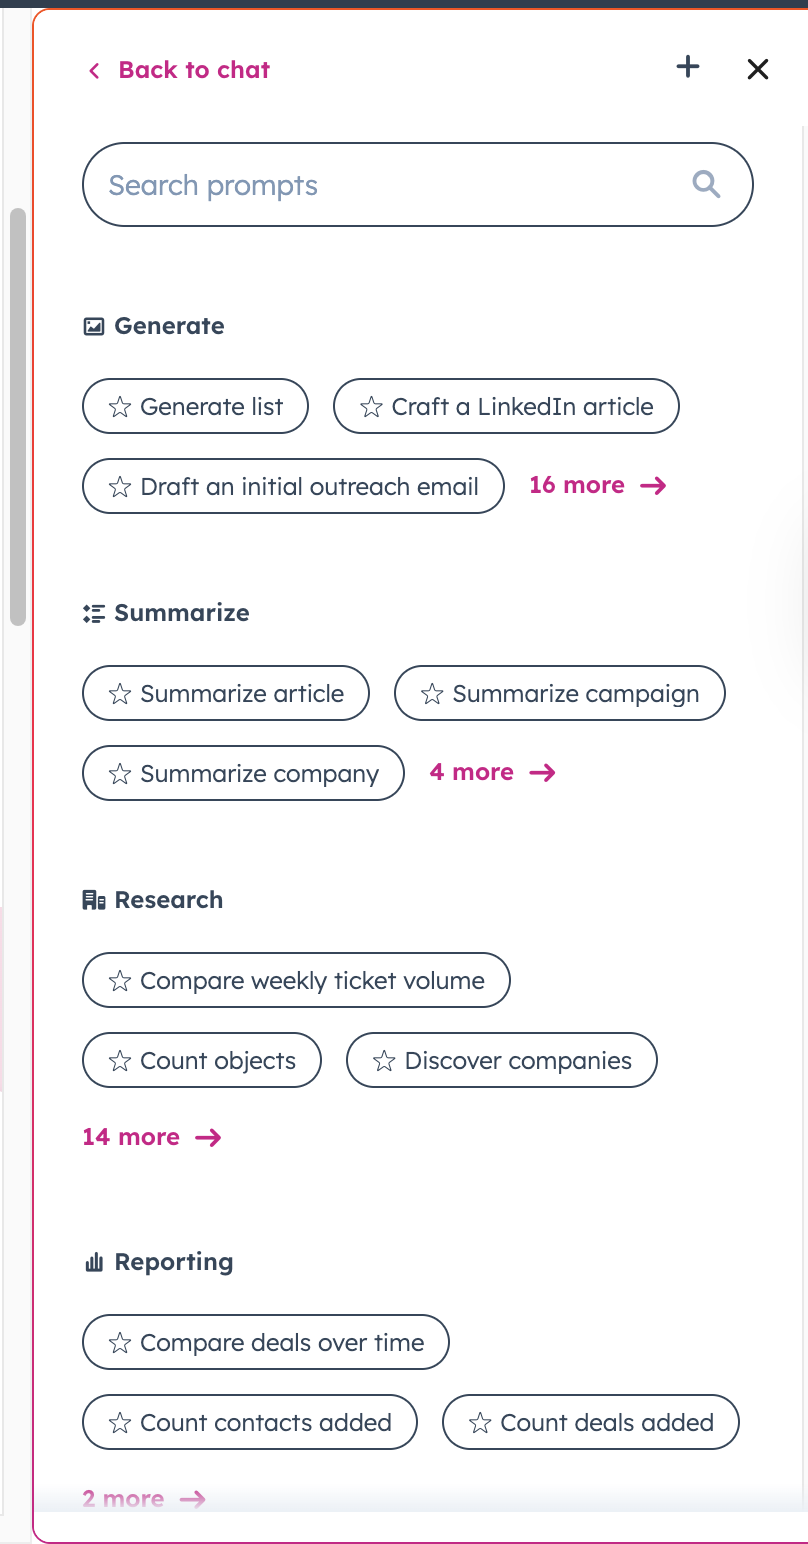The height and width of the screenshot is (1544, 808).
Task: Focus the Search prompts field
Action: point(417,185)
